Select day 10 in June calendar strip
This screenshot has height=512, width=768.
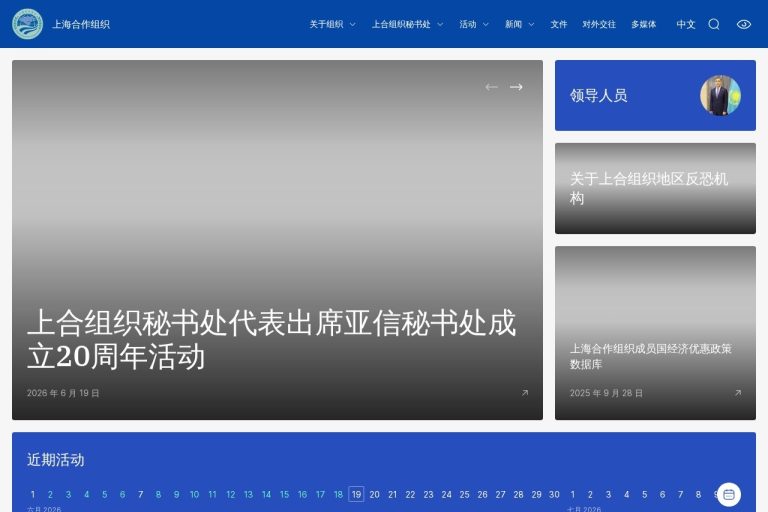tap(194, 494)
